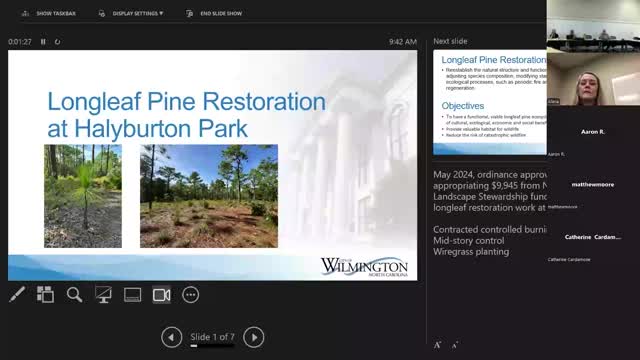Open the Display Settings dropdown
Viewport: 640px width, 360px height.
point(131,13)
